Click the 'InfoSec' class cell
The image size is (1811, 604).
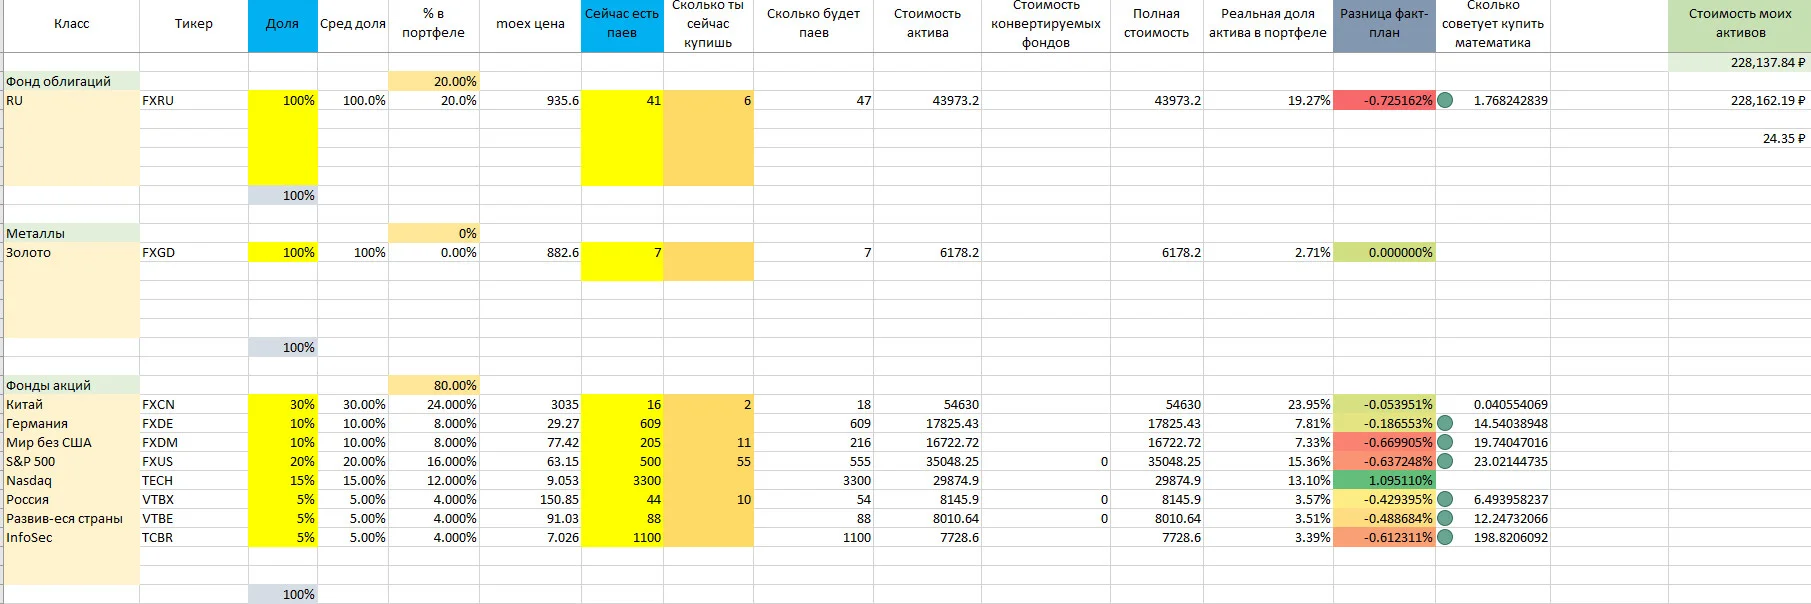72,537
